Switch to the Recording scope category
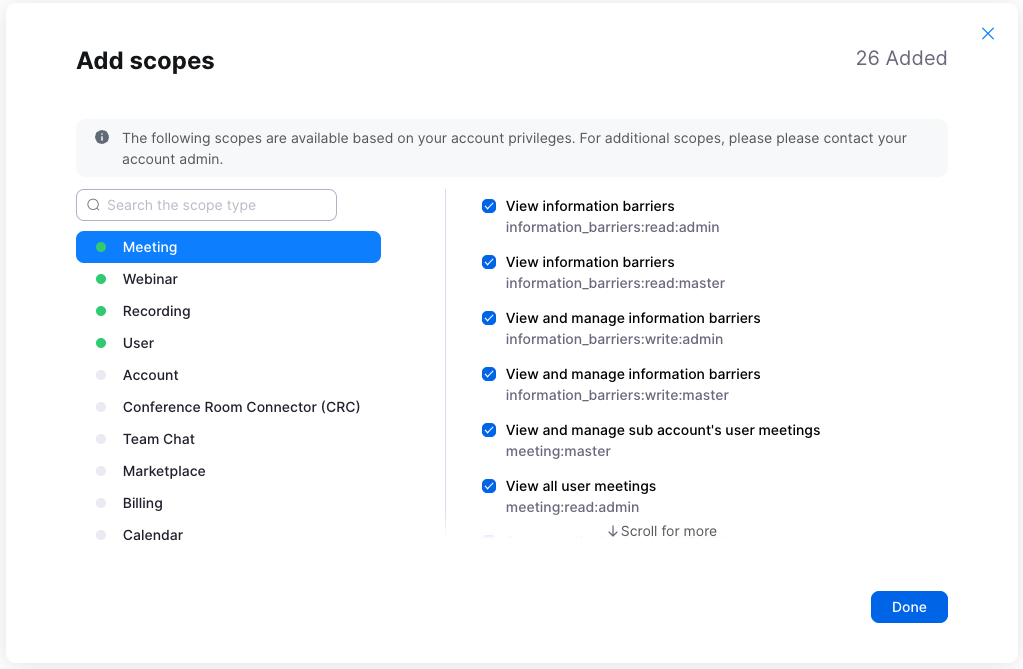Screen dimensions: 1023x669 (156, 311)
